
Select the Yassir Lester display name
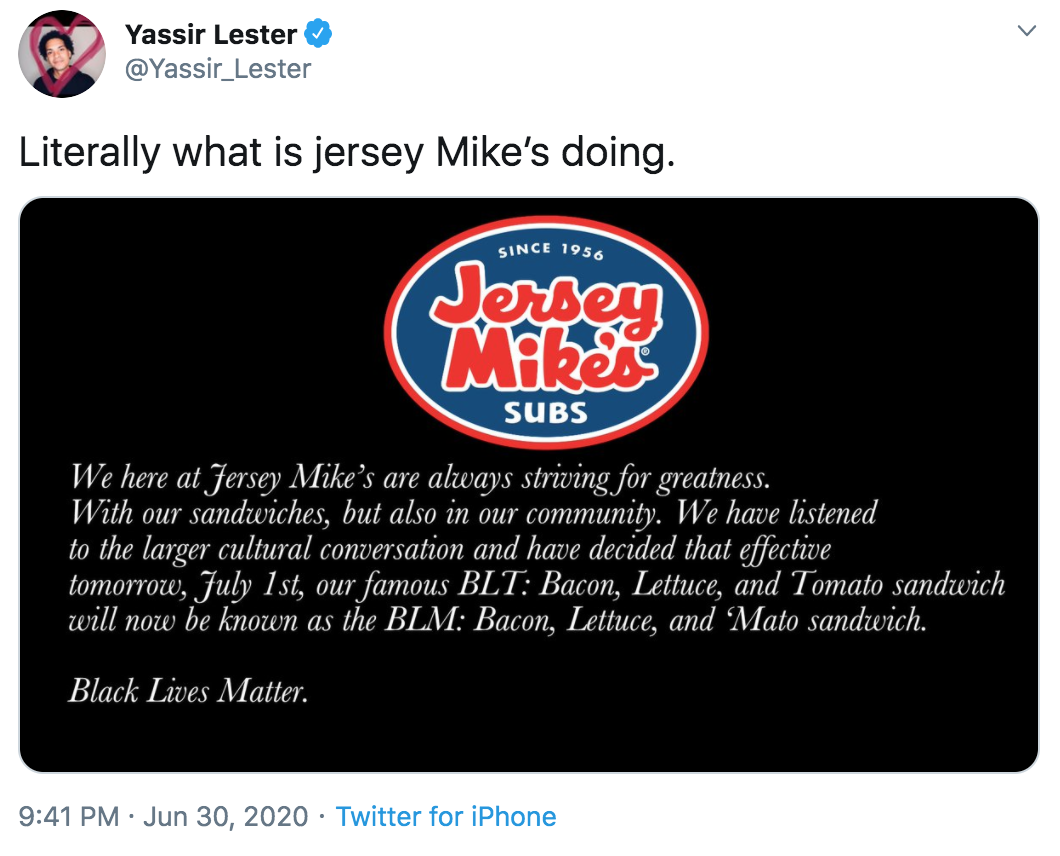pos(213,33)
